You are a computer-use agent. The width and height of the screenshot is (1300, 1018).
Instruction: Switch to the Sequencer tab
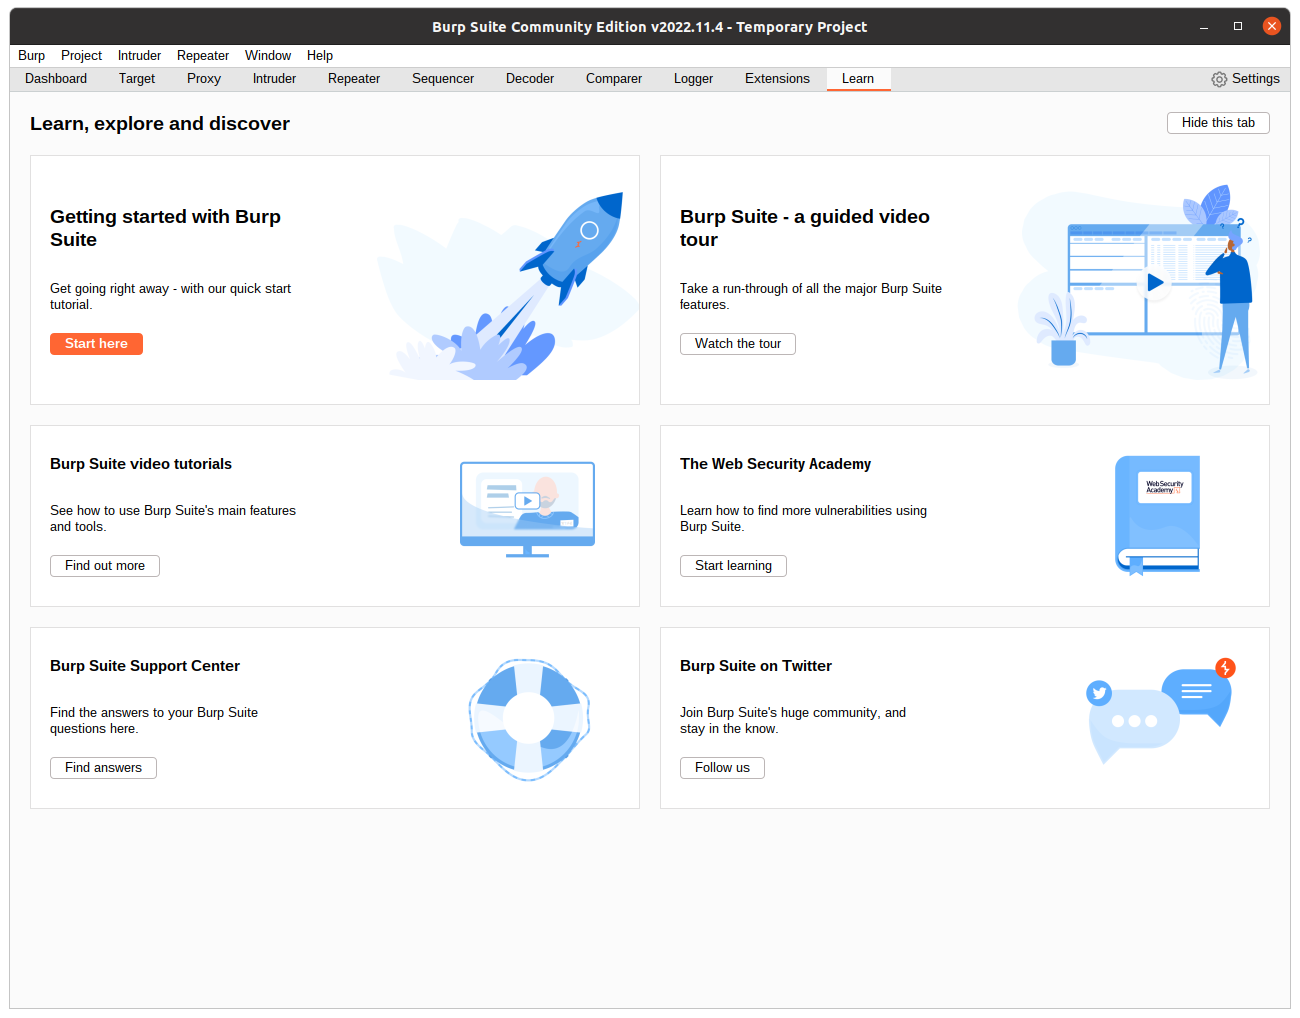point(443,79)
